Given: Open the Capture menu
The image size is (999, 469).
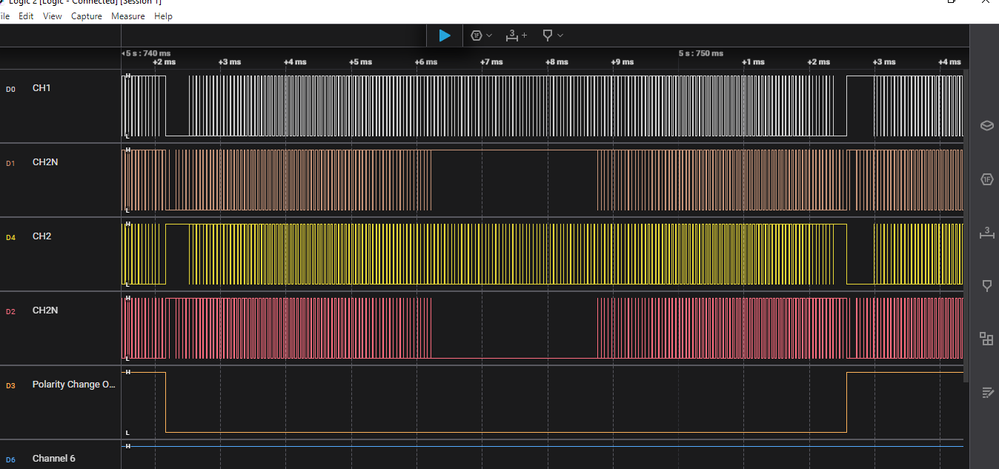Looking at the screenshot, I should tap(85, 17).
